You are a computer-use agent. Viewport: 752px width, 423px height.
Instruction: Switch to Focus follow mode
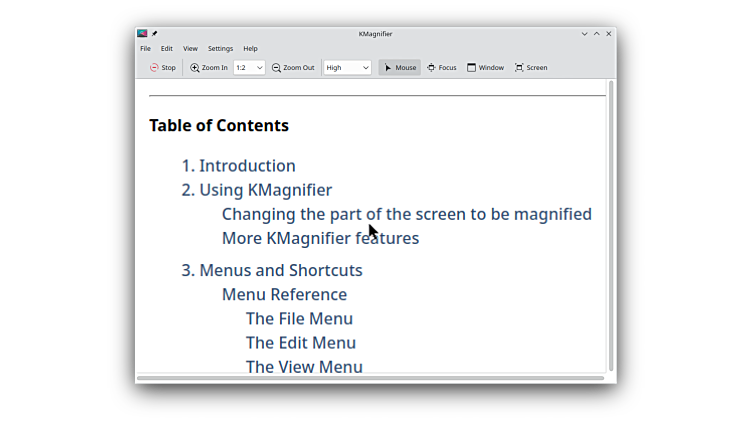pyautogui.click(x=441, y=68)
